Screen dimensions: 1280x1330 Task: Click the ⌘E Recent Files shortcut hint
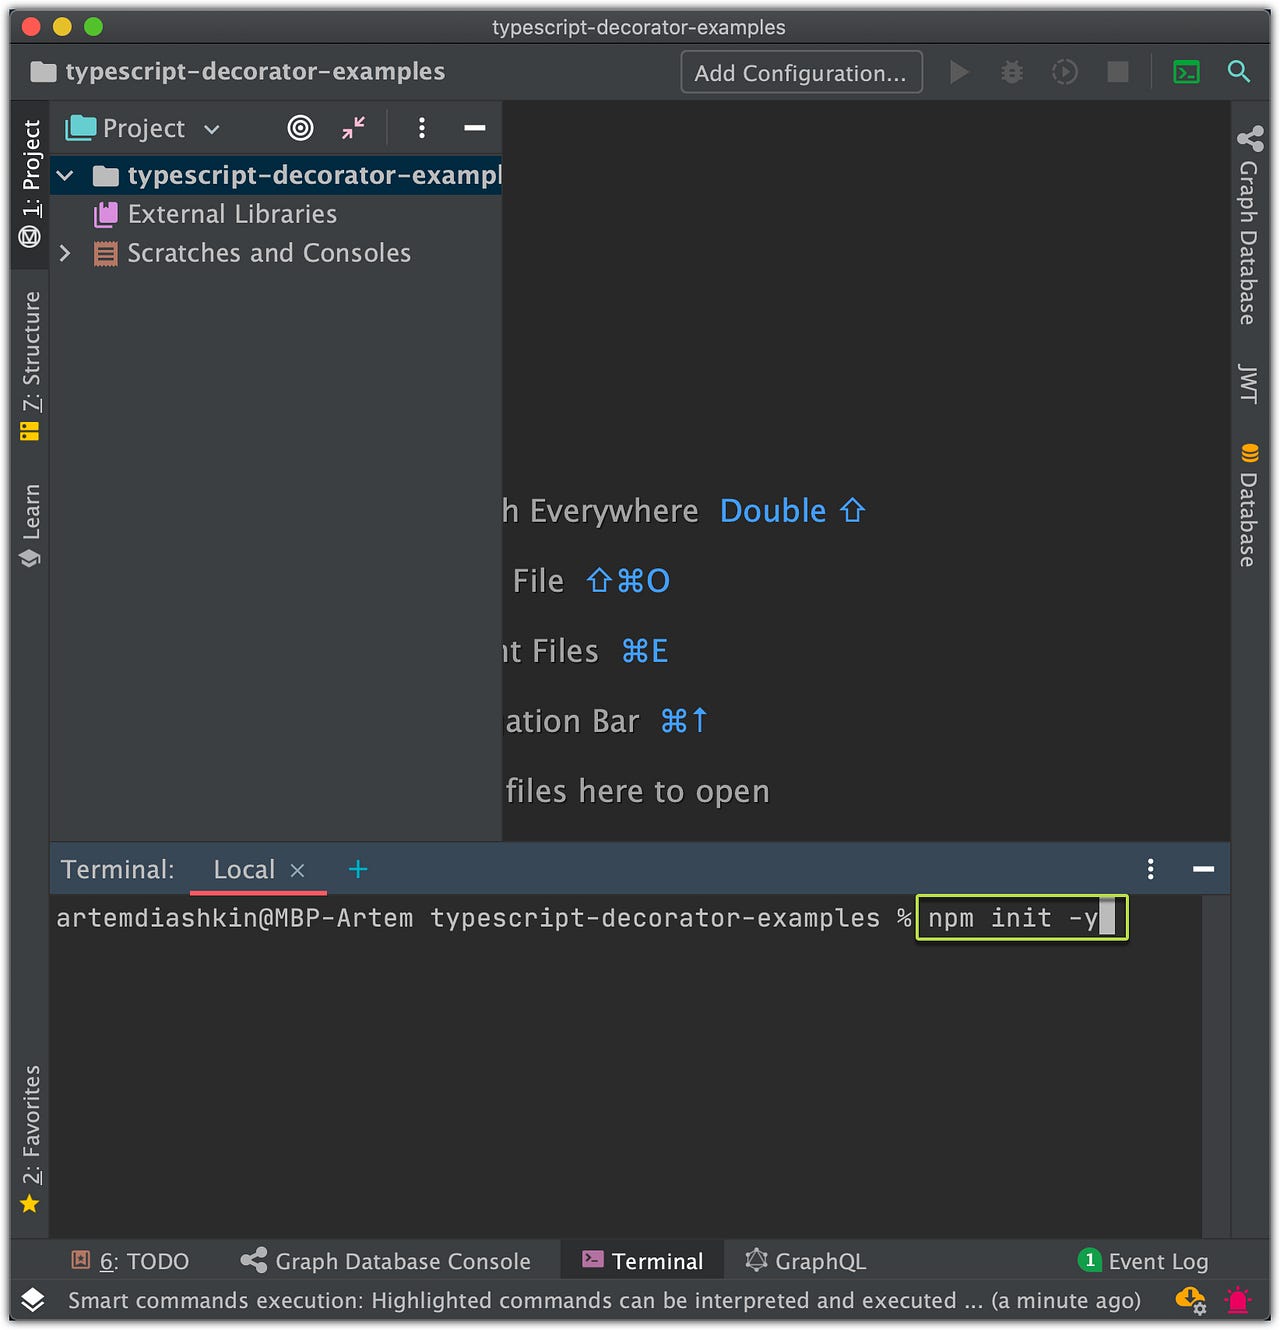pos(645,651)
